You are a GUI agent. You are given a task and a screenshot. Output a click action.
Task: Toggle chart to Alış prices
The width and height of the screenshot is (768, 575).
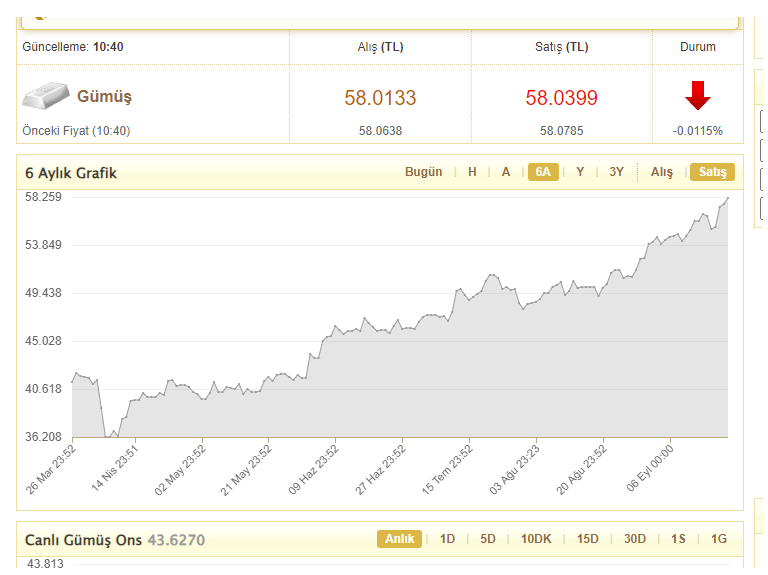[662, 172]
